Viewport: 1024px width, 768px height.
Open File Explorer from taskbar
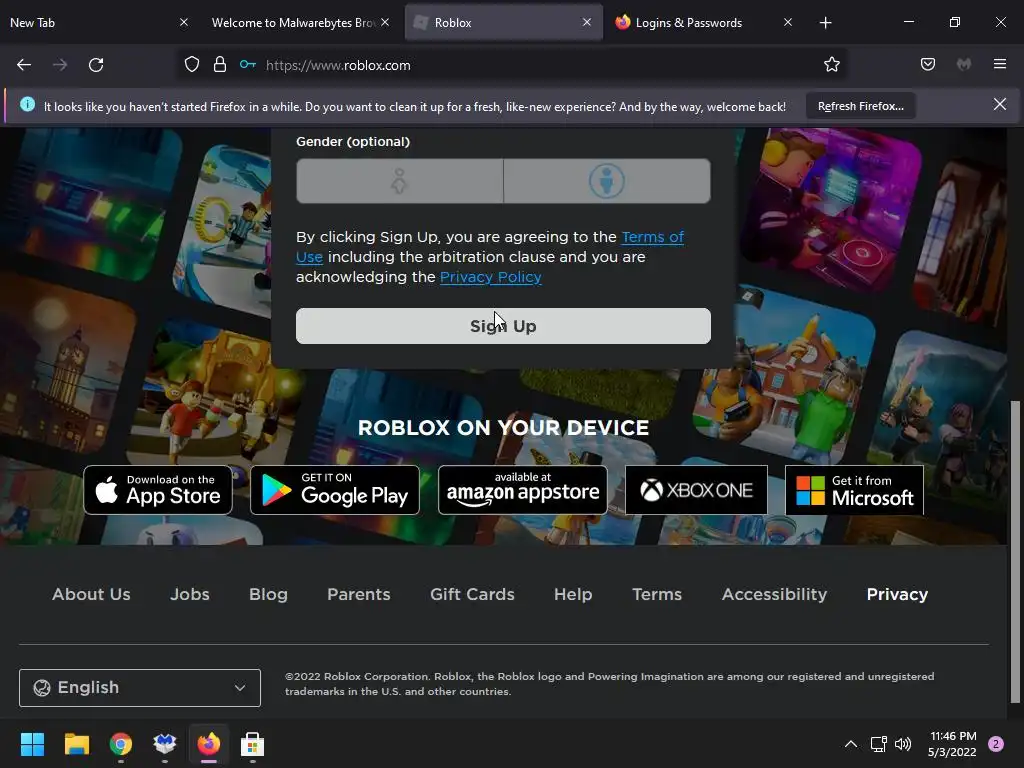[x=76, y=744]
